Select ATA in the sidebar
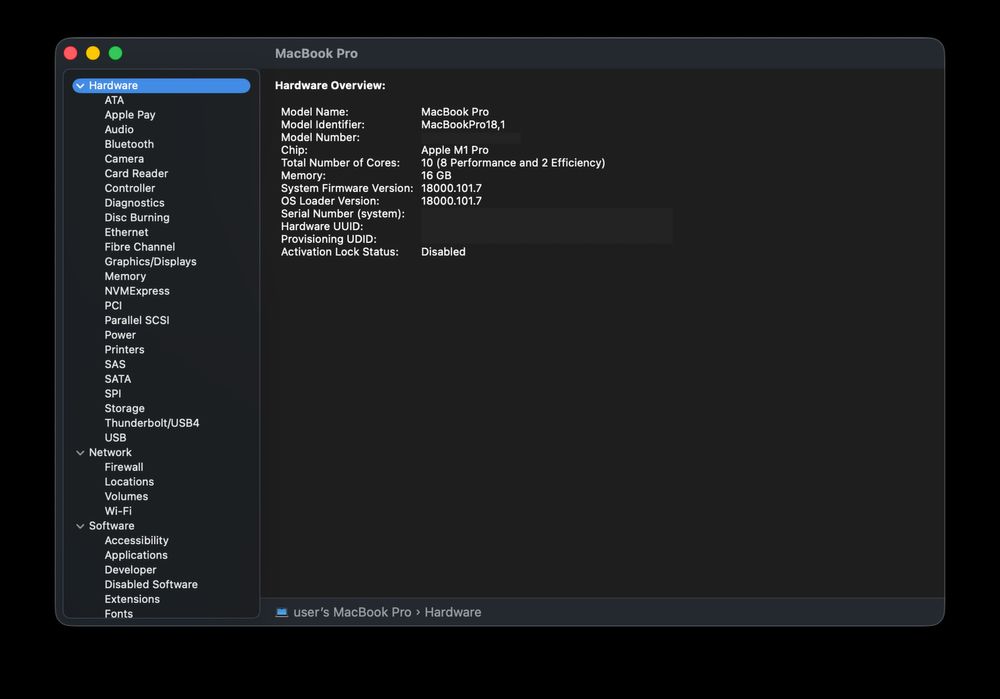 point(114,100)
